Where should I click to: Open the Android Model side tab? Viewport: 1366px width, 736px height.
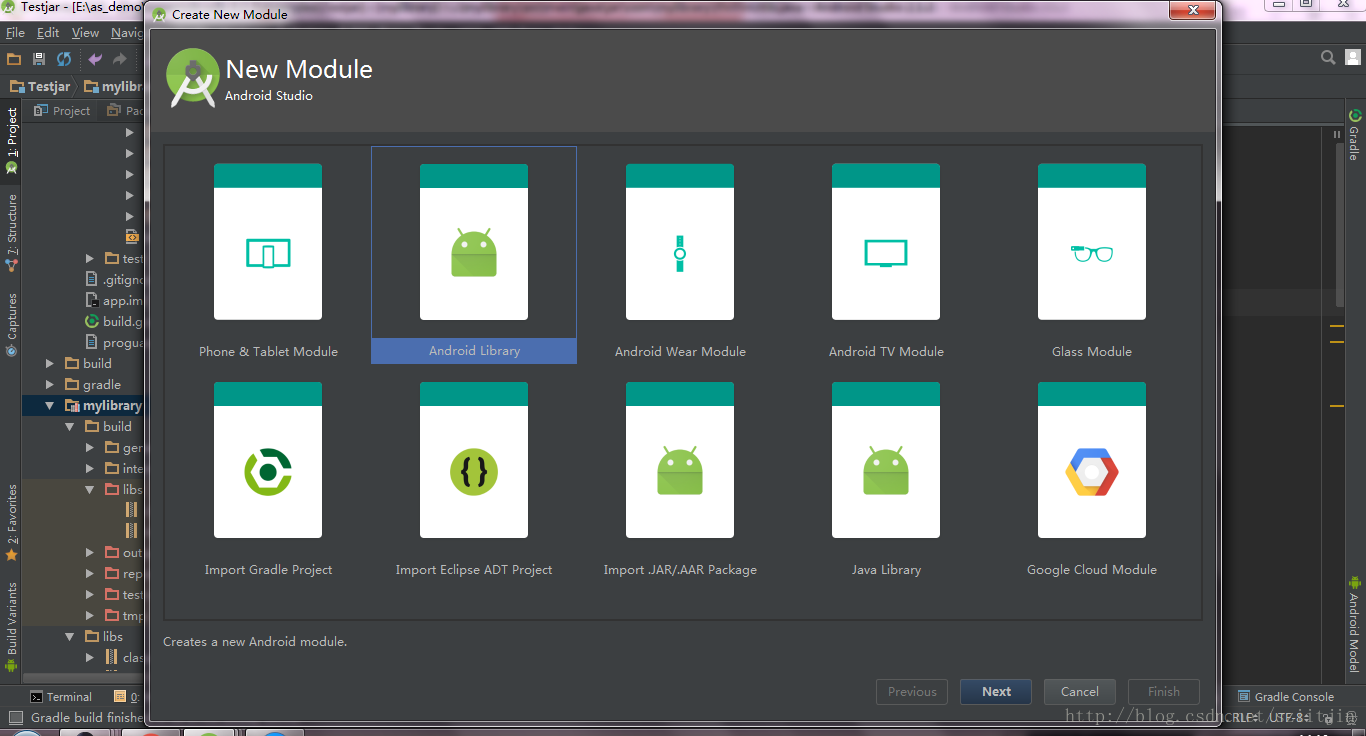click(x=1354, y=623)
